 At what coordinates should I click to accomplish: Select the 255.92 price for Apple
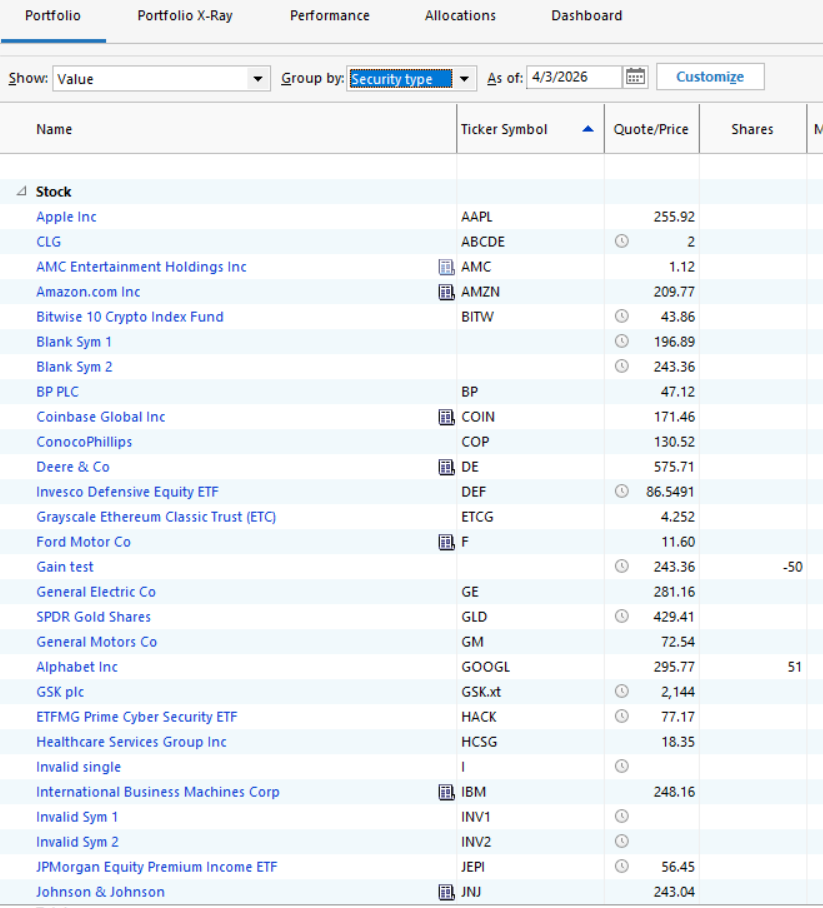click(x=674, y=217)
